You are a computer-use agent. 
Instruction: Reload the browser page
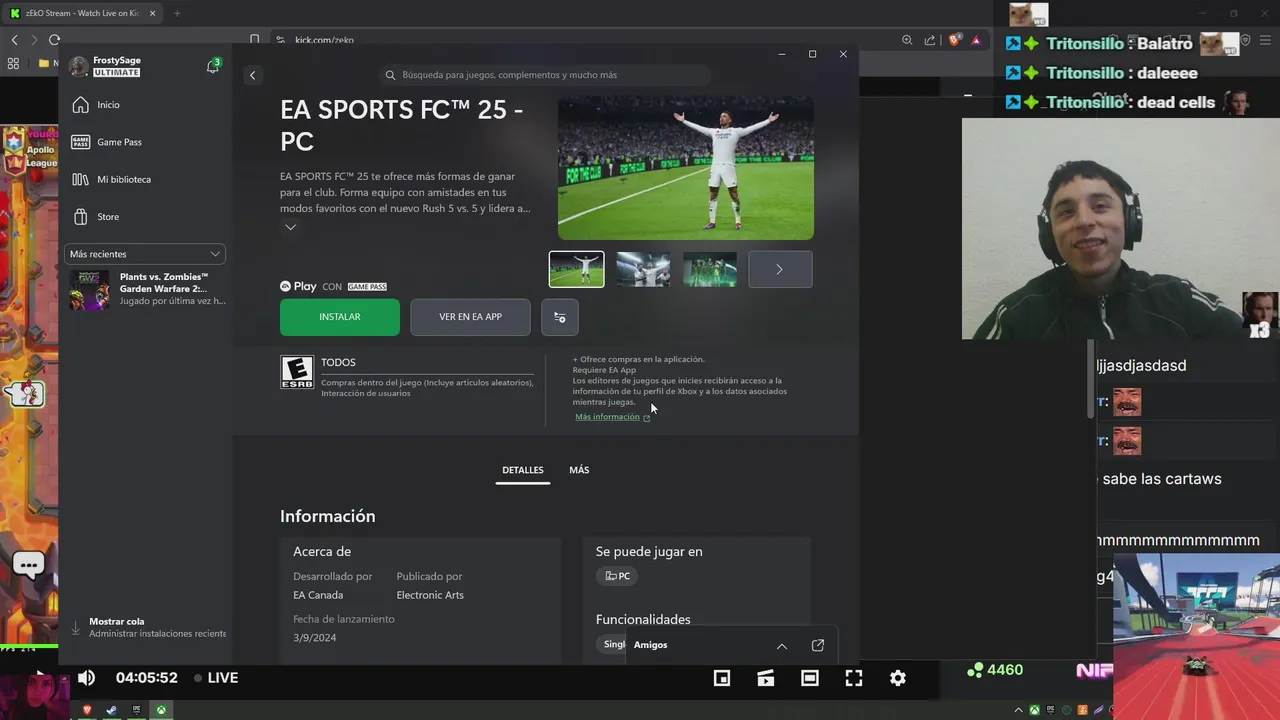54,40
